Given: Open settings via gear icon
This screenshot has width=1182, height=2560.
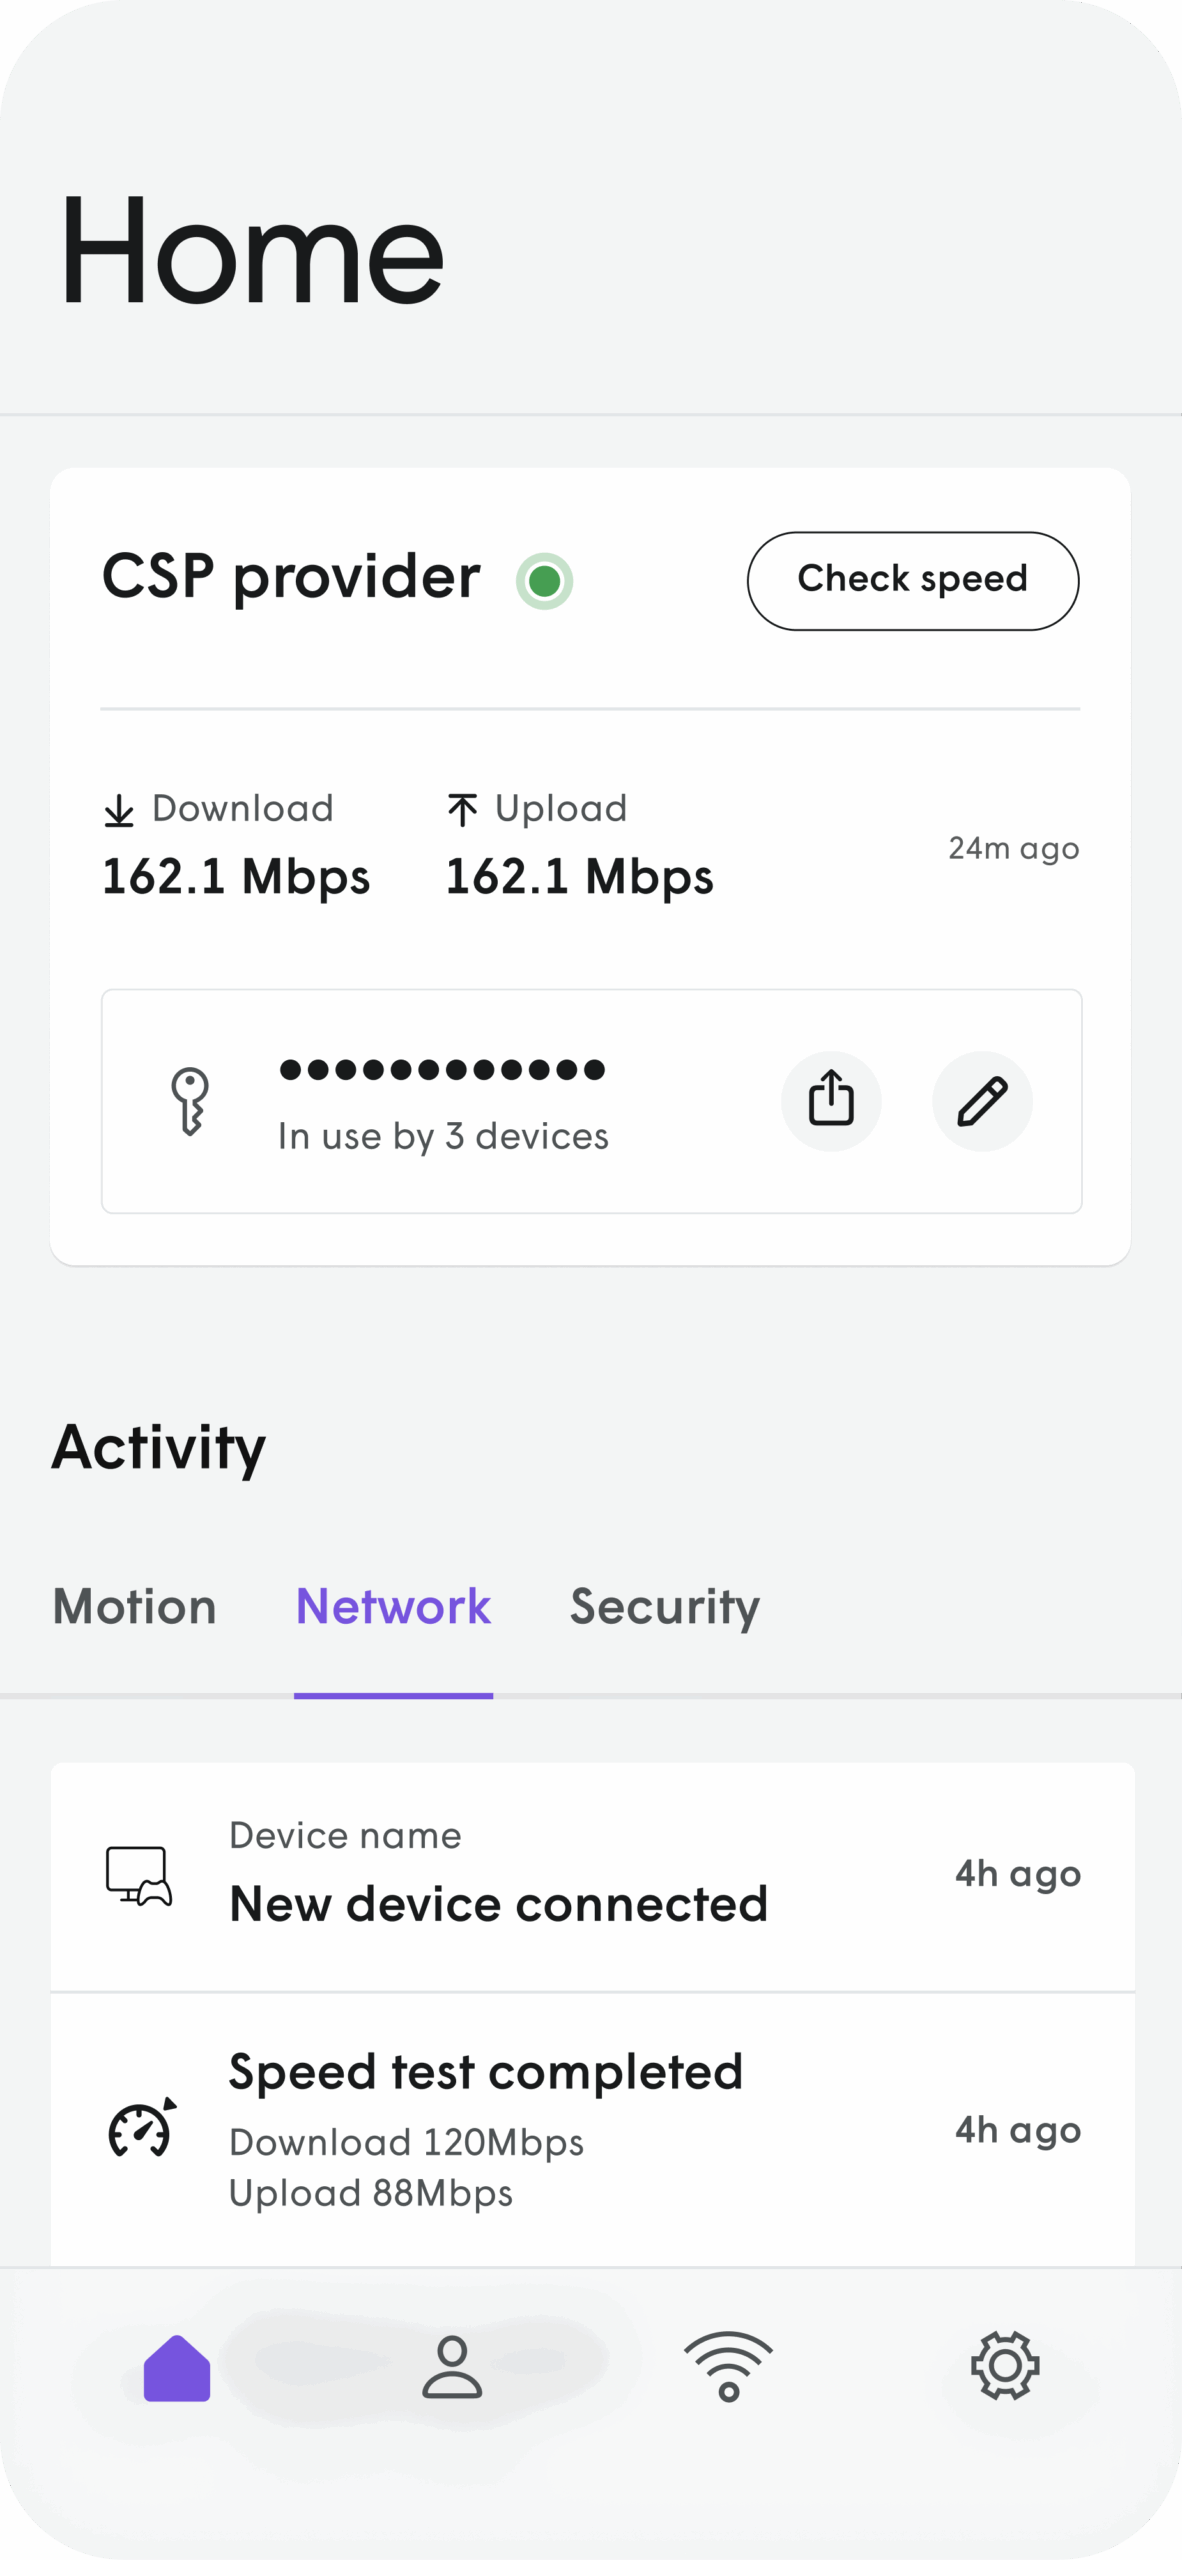Looking at the screenshot, I should click(x=1005, y=2366).
